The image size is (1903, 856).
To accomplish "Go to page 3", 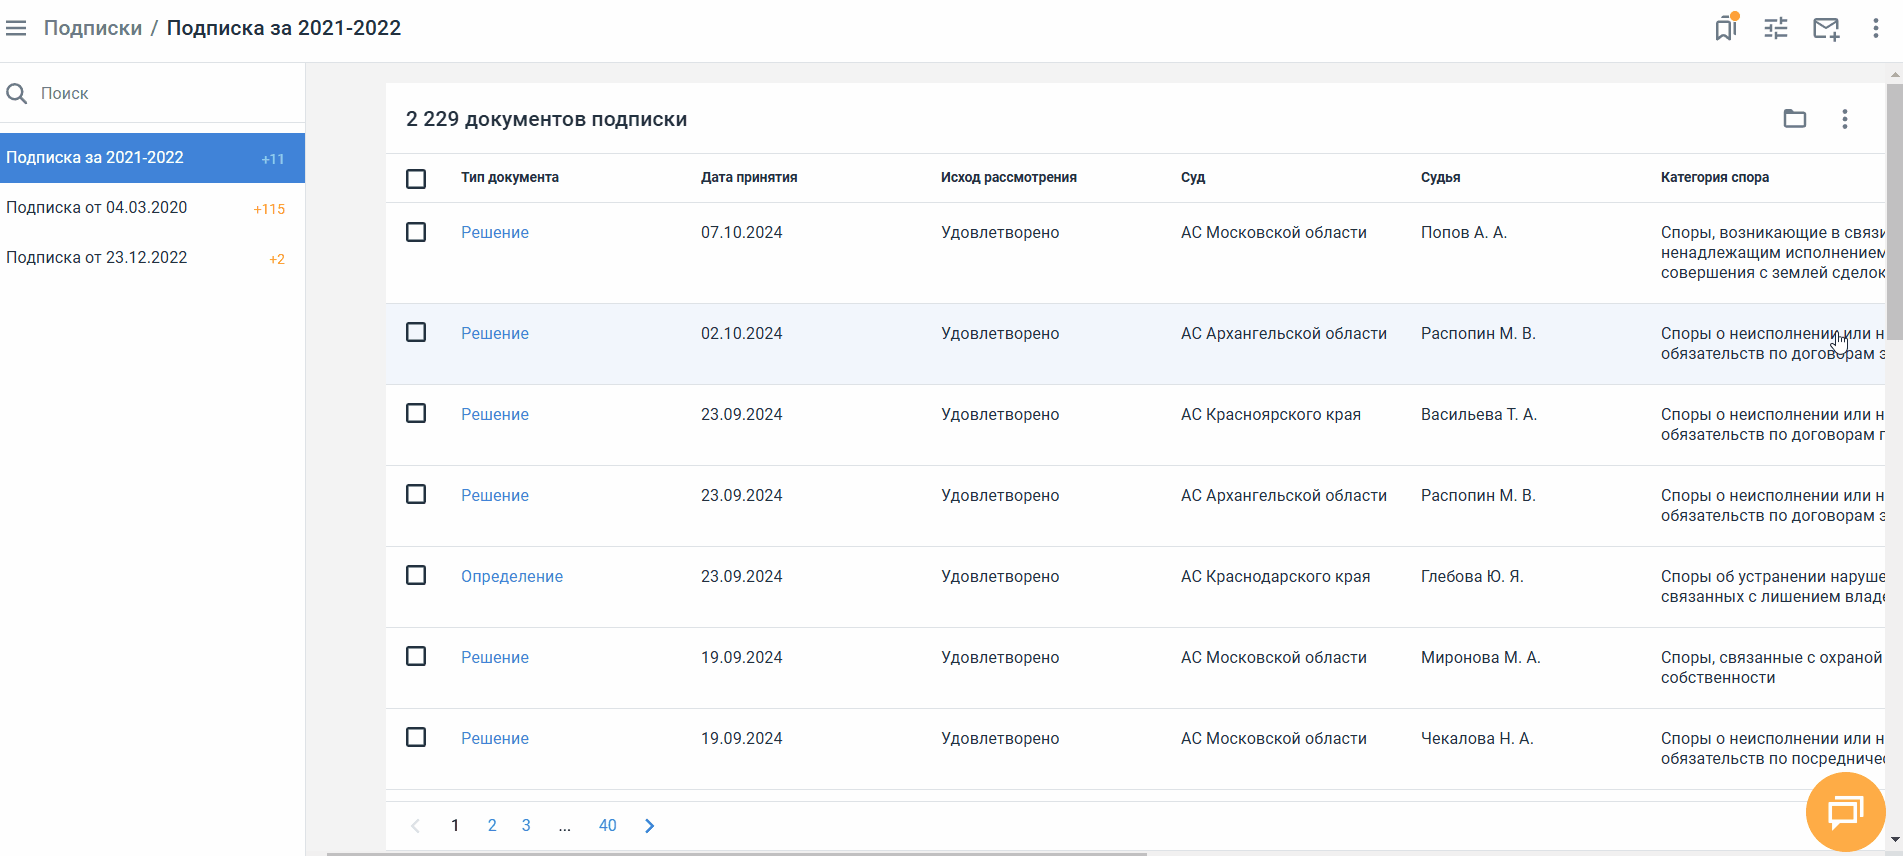I will click(x=526, y=825).
